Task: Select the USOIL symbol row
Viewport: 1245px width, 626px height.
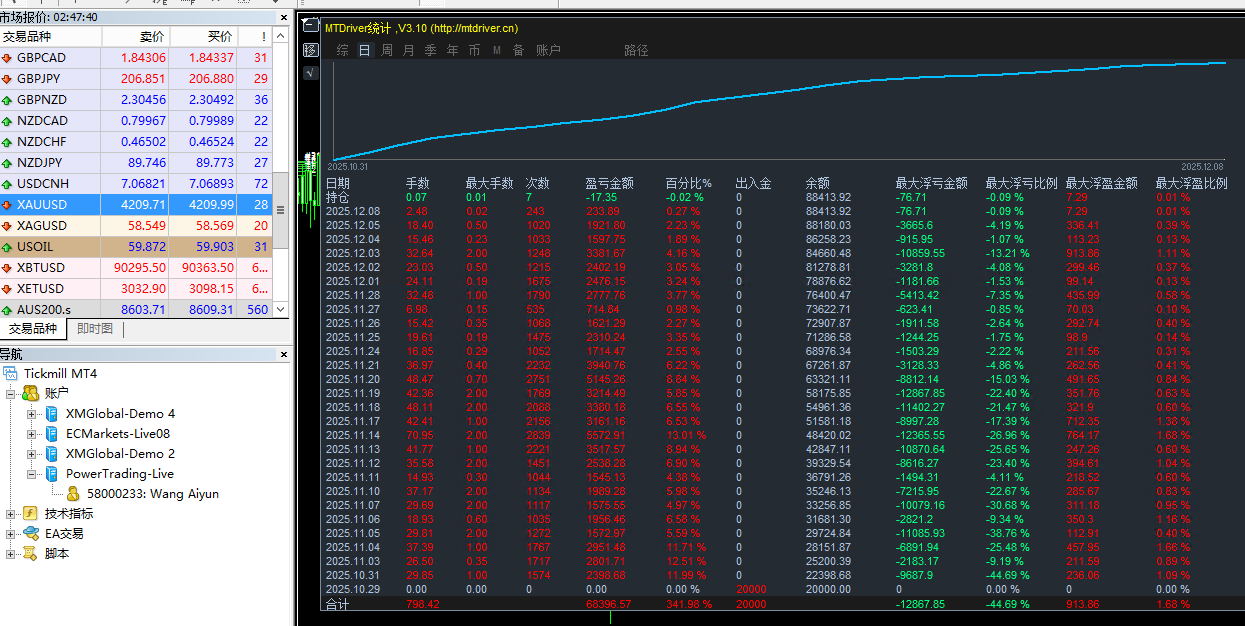Action: click(x=136, y=247)
